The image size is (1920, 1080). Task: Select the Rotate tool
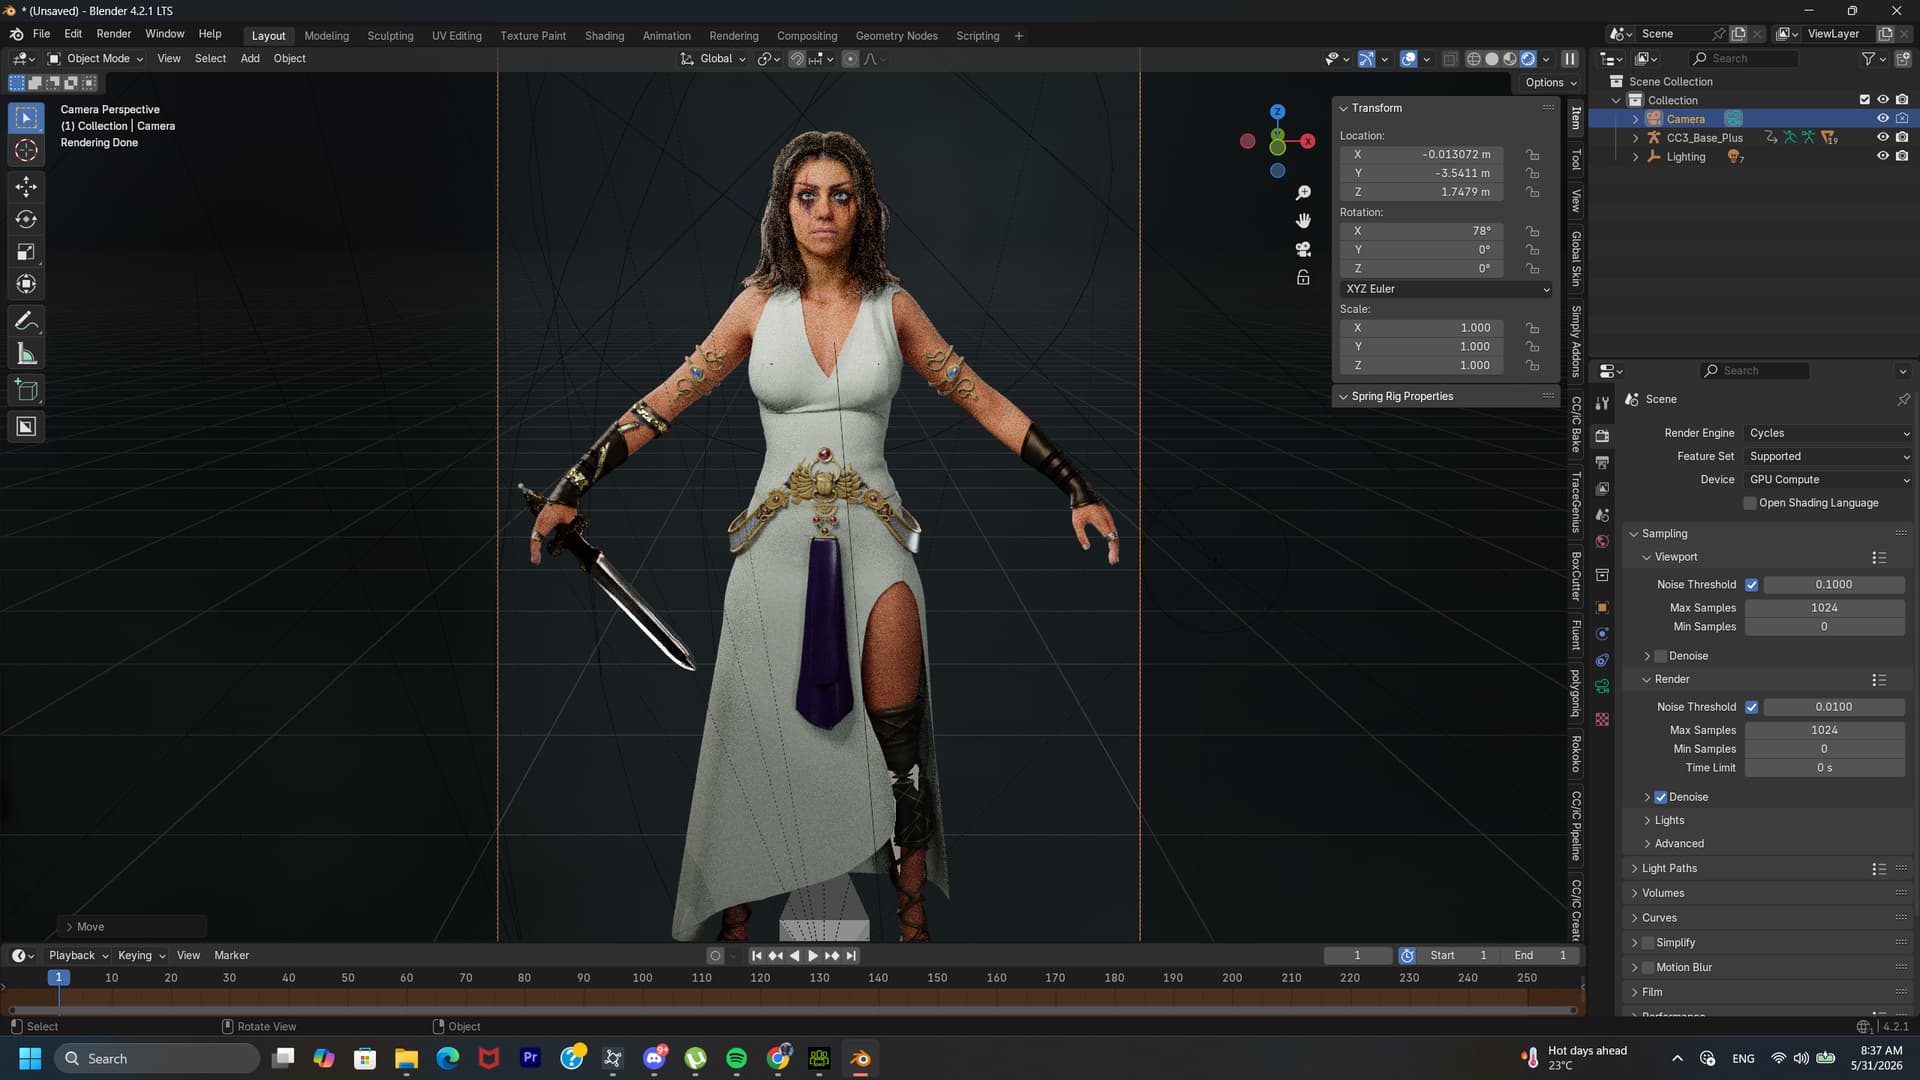pyautogui.click(x=27, y=219)
